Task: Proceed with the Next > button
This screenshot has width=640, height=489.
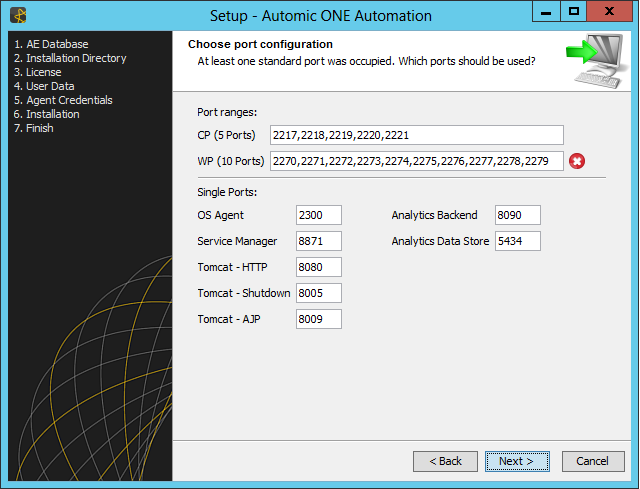Action: click(x=517, y=461)
